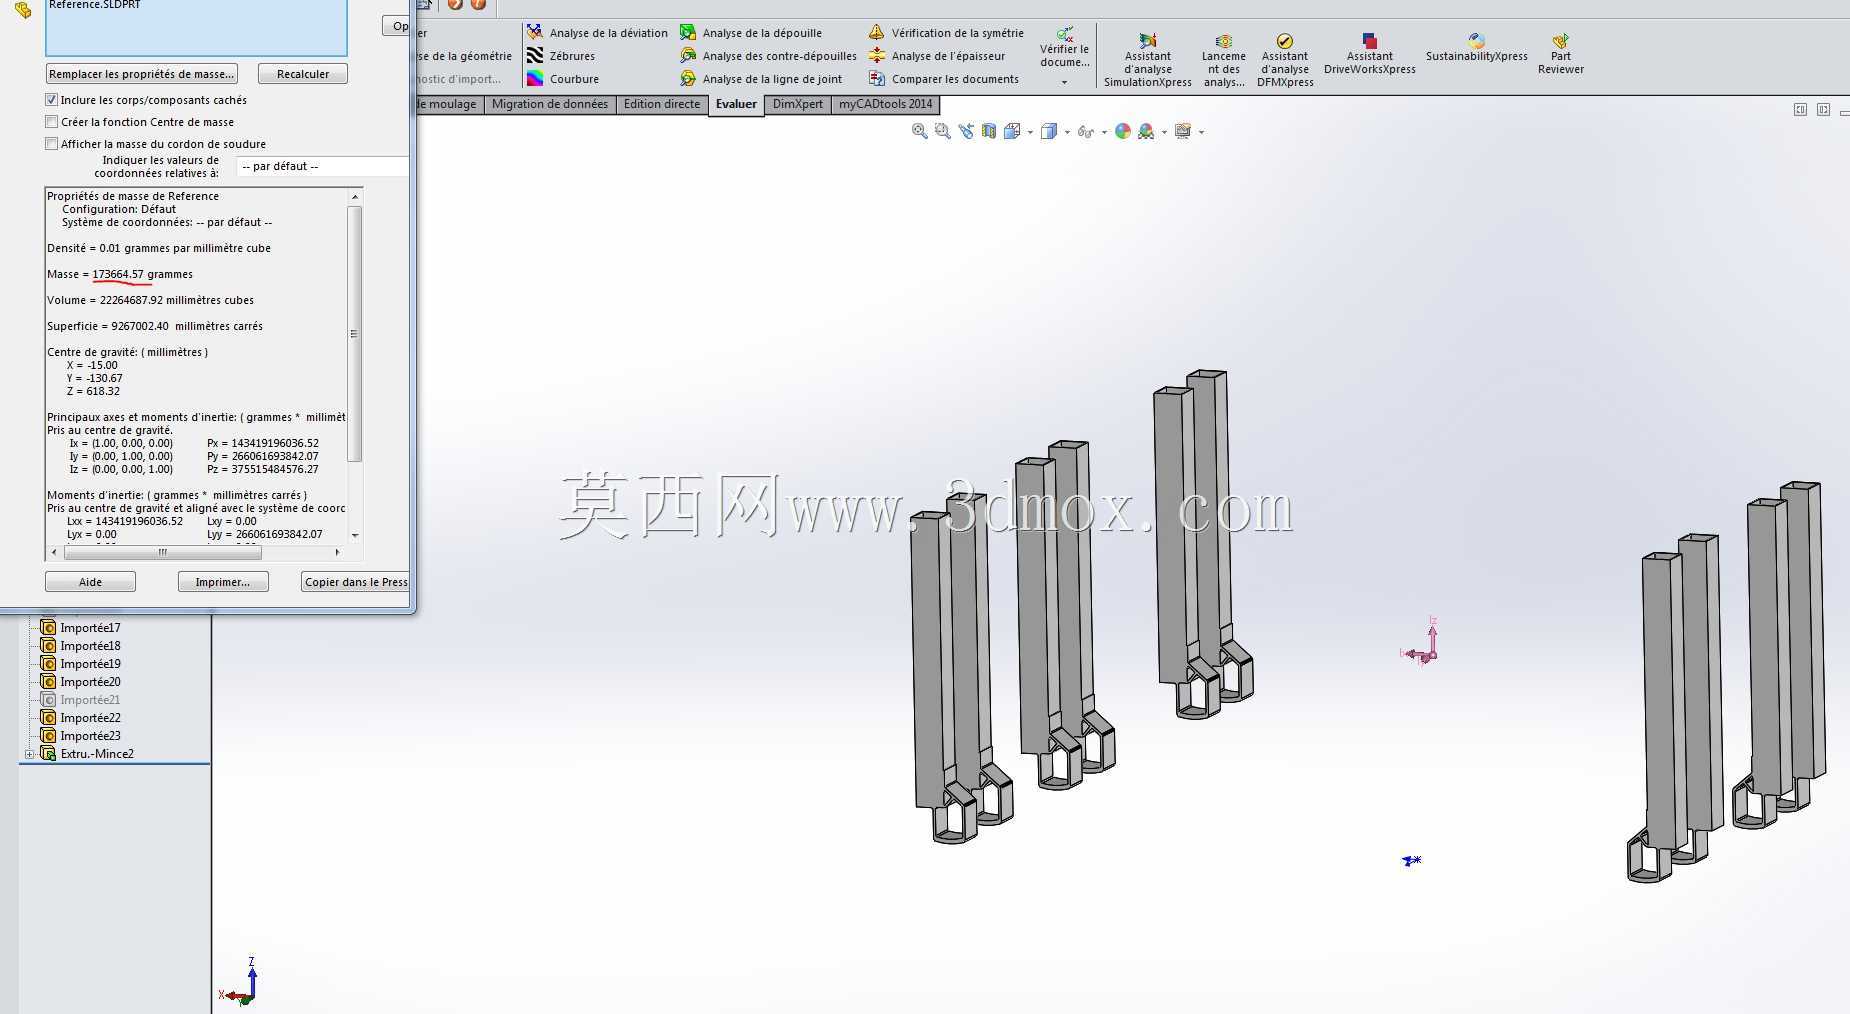The image size is (1850, 1014).
Task: Switch to the Edition directe tab
Action: pyautogui.click(x=662, y=104)
